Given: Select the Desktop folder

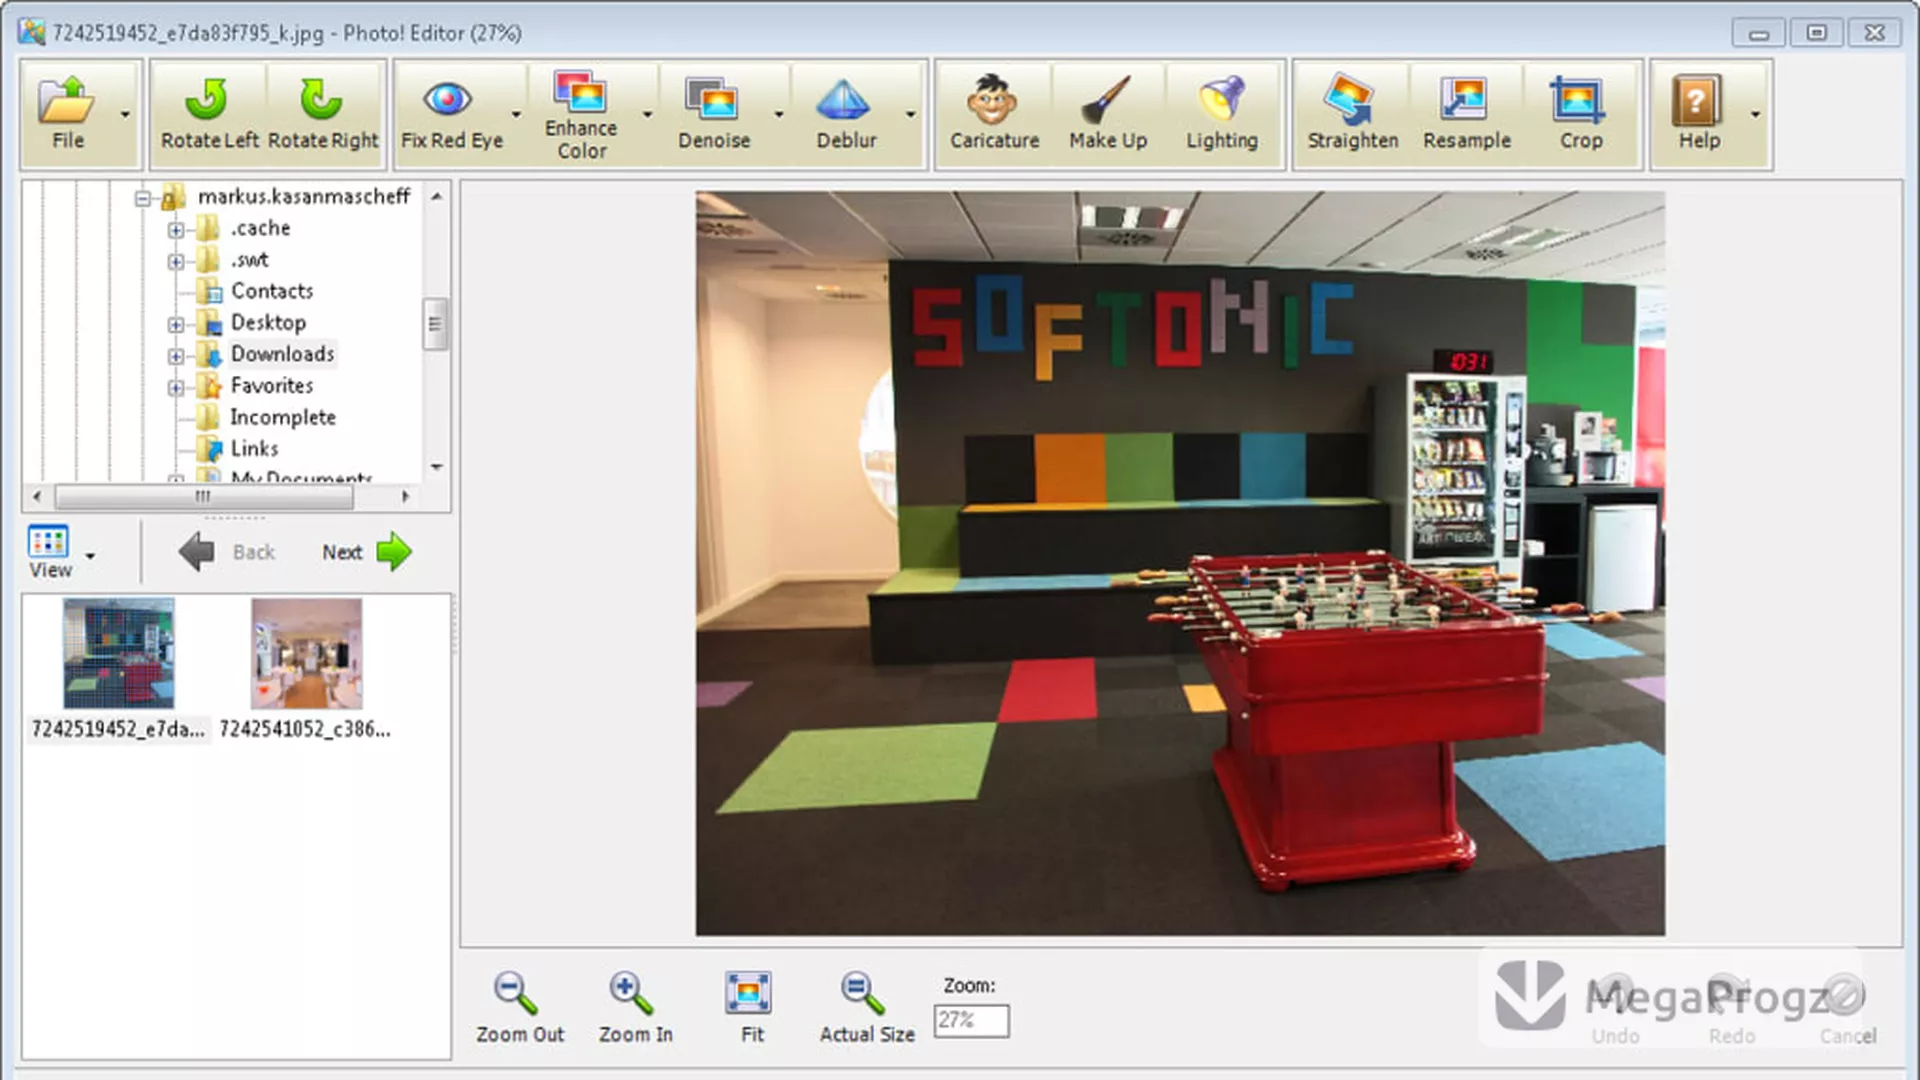Looking at the screenshot, I should (268, 323).
